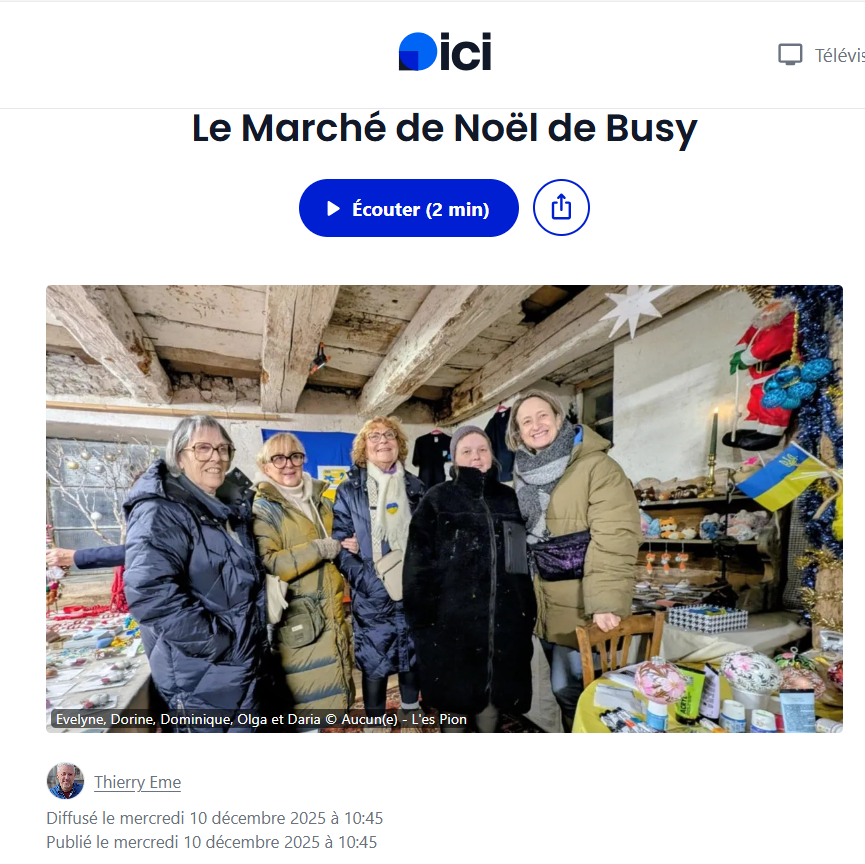Click the Télévision screen icon

coord(790,55)
